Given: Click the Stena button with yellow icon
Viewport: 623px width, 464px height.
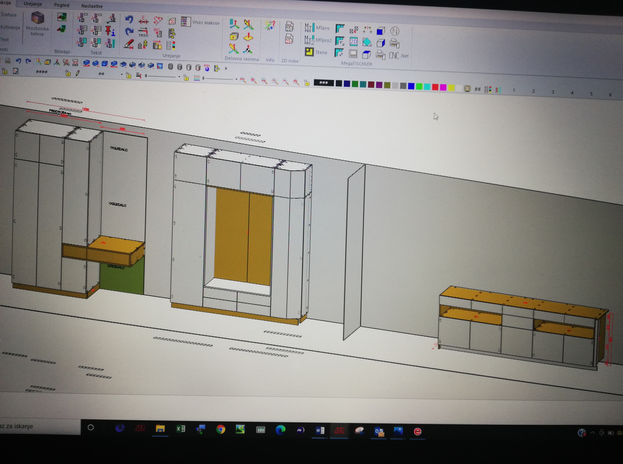Looking at the screenshot, I should point(316,52).
